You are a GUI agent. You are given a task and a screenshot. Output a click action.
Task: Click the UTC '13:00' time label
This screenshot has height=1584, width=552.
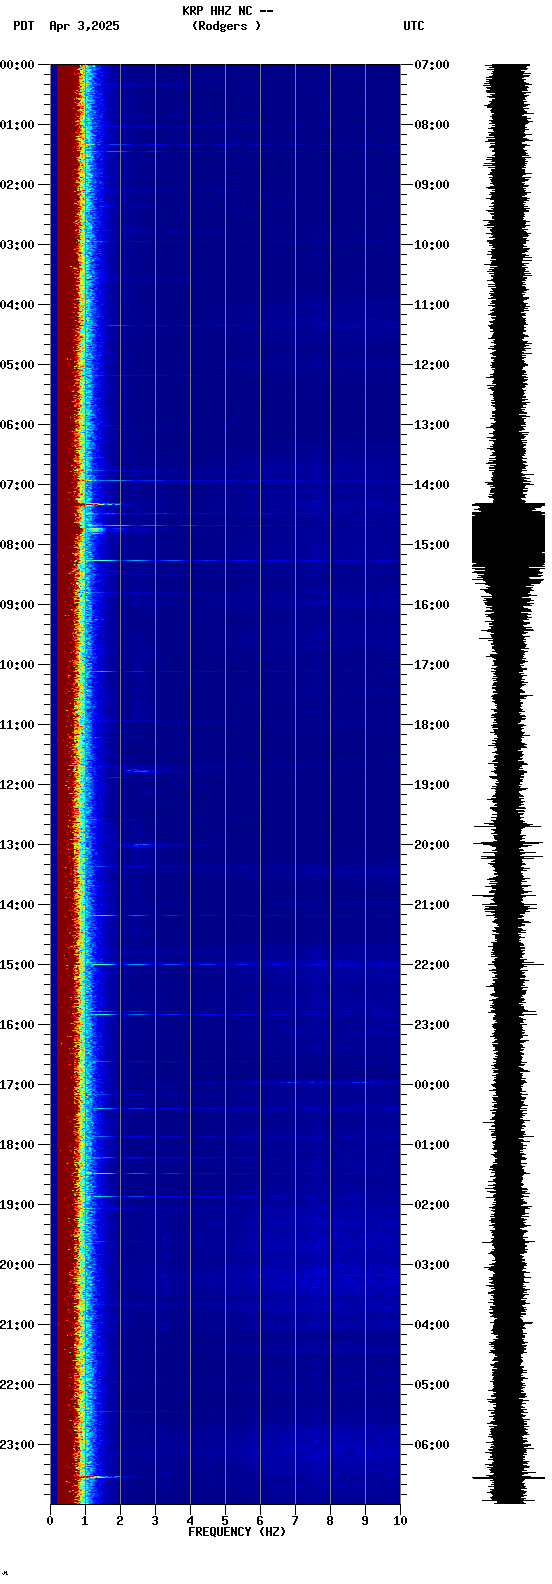coord(432,425)
